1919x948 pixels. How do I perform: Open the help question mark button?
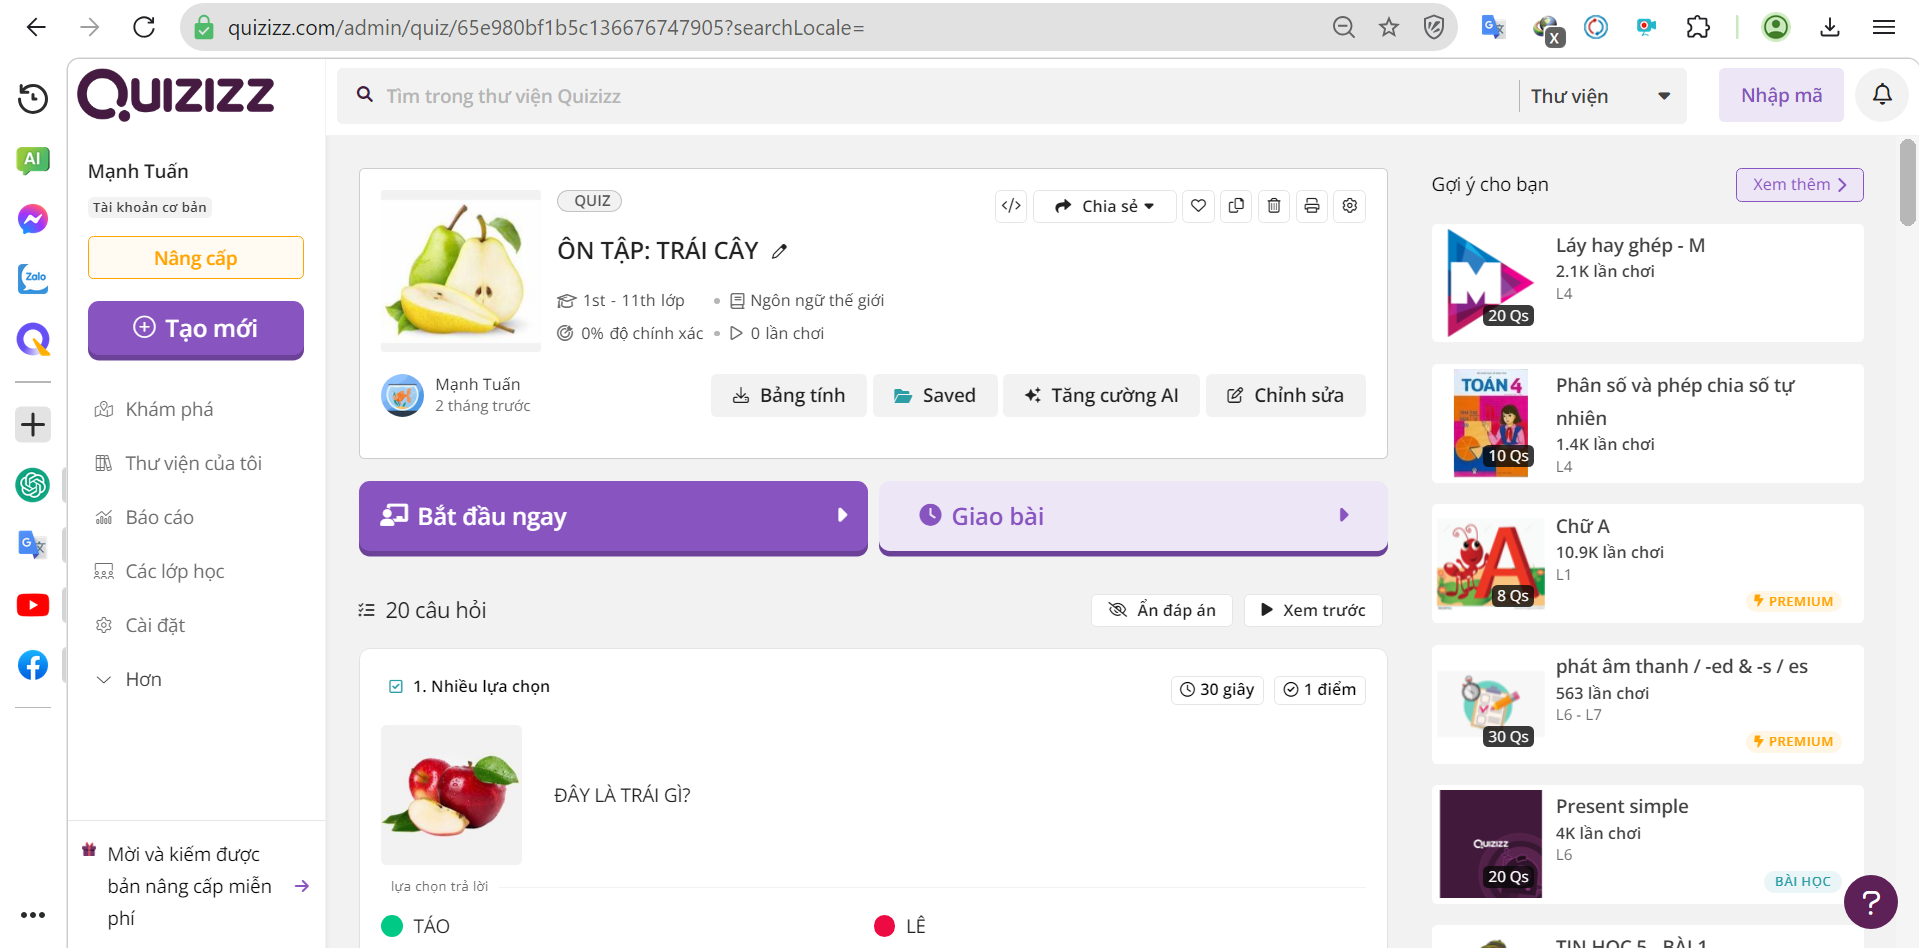click(1870, 902)
